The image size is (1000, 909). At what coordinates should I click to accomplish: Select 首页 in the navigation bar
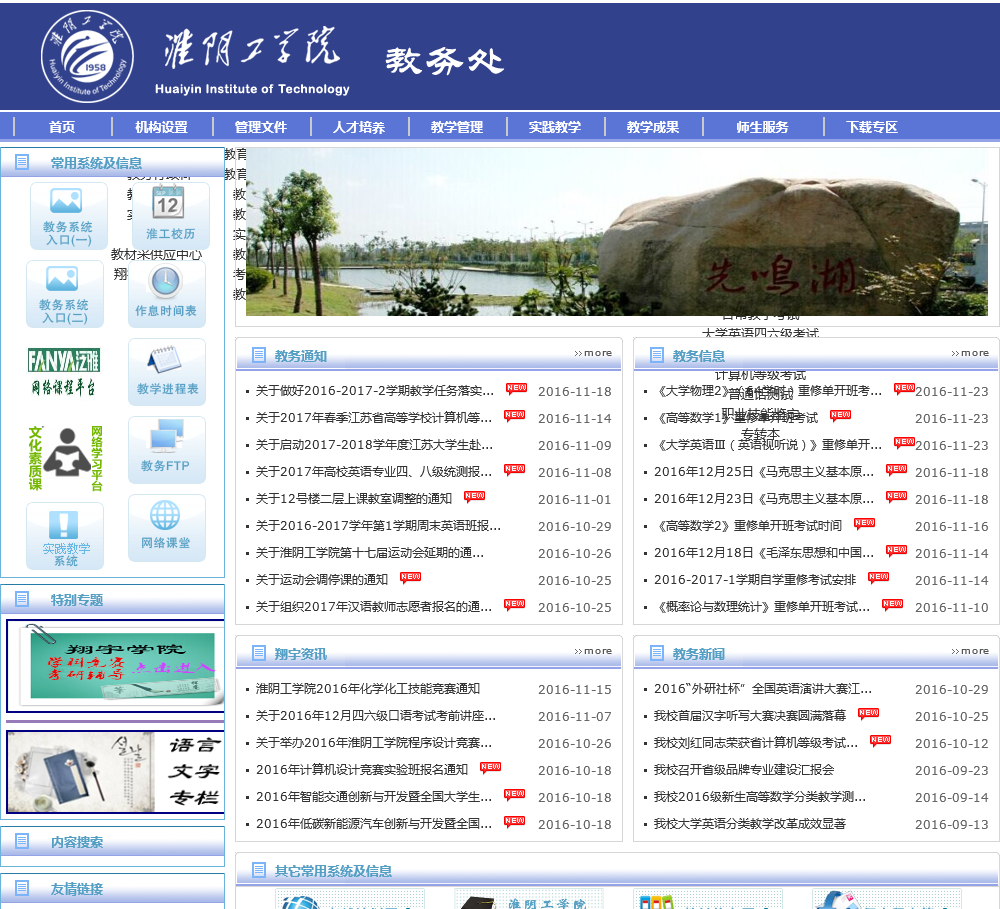click(62, 127)
